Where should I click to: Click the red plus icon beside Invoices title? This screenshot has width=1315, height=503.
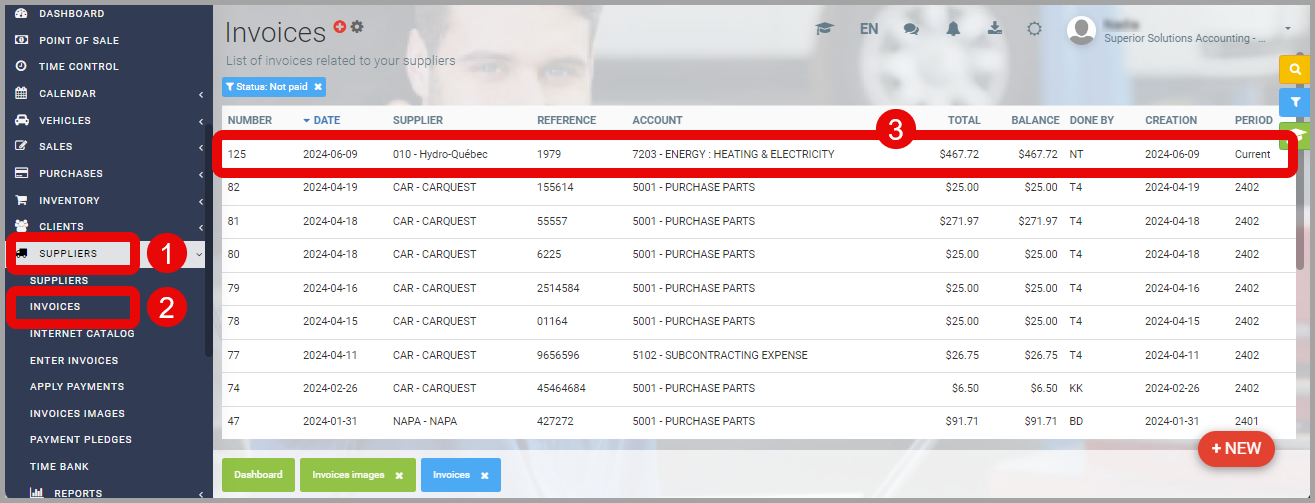tap(340, 26)
